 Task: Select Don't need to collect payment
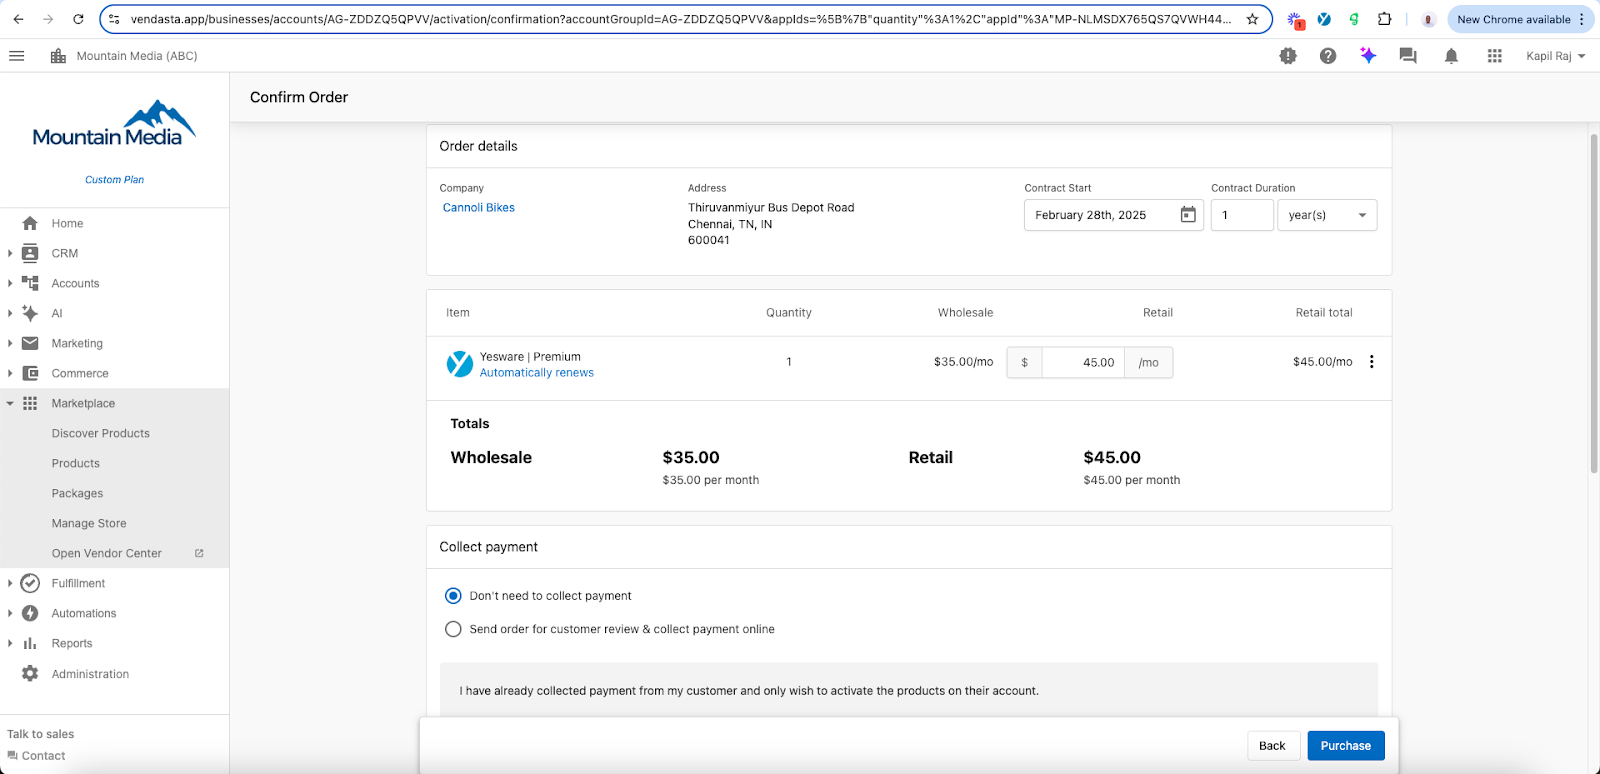coord(453,596)
